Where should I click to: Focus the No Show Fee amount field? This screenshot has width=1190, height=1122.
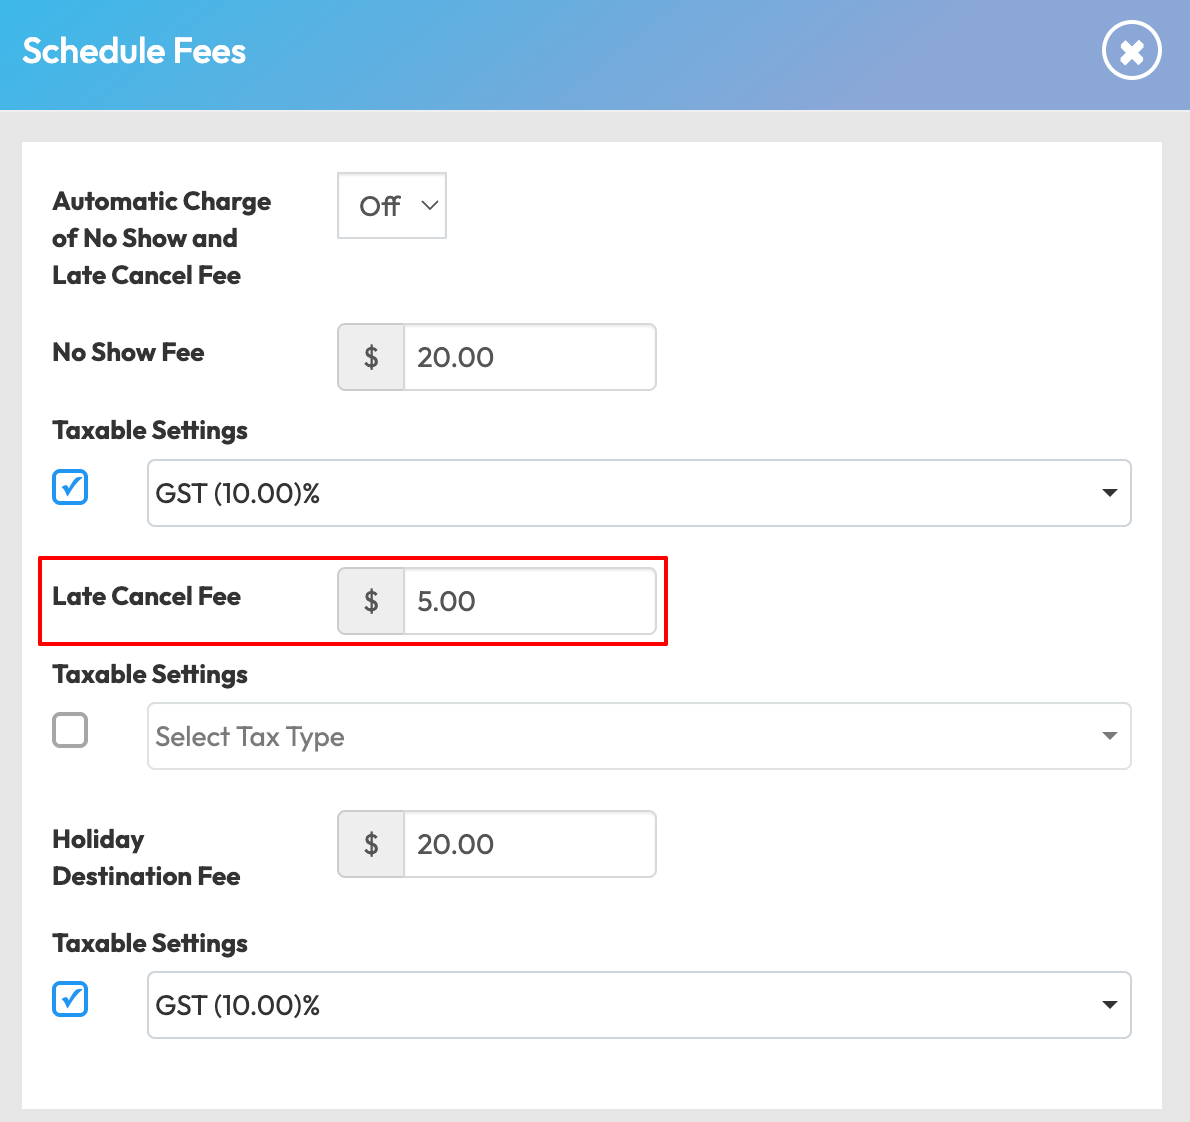tap(529, 357)
